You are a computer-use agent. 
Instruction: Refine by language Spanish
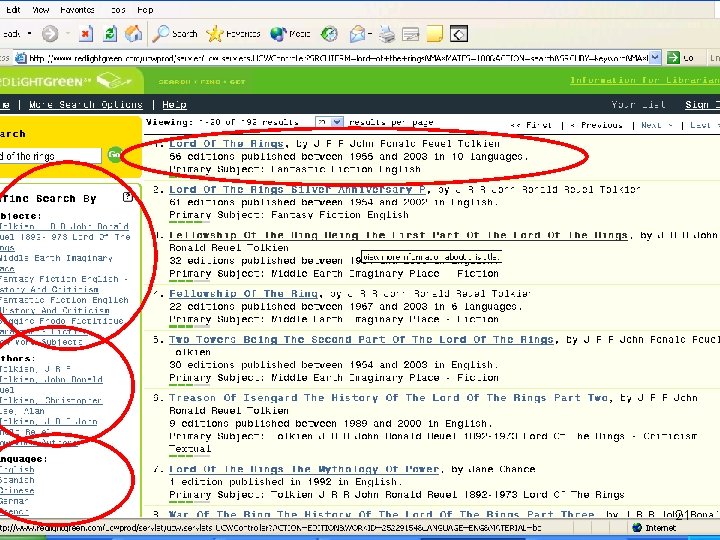[17, 480]
